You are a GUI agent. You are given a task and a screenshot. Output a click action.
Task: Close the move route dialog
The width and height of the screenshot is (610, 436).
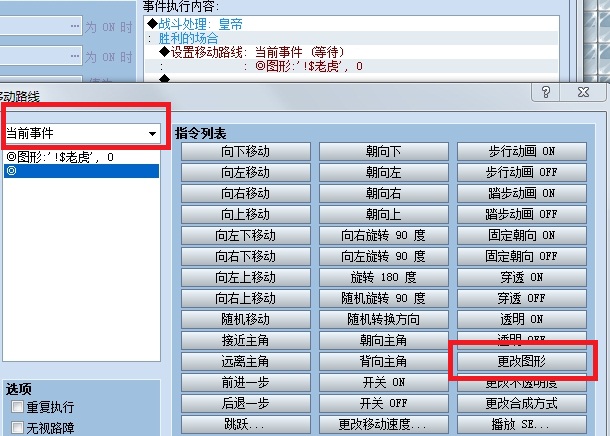[x=583, y=92]
